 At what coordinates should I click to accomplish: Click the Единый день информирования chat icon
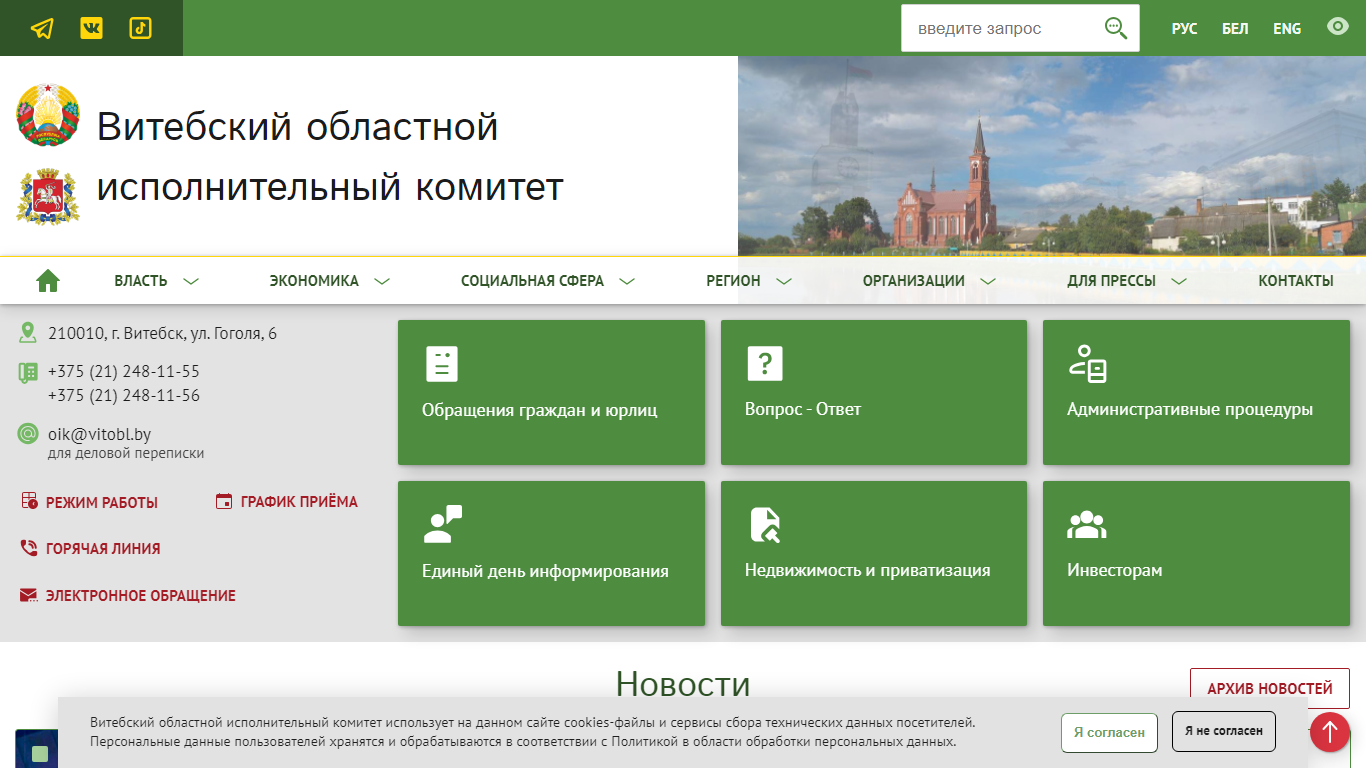pos(443,525)
